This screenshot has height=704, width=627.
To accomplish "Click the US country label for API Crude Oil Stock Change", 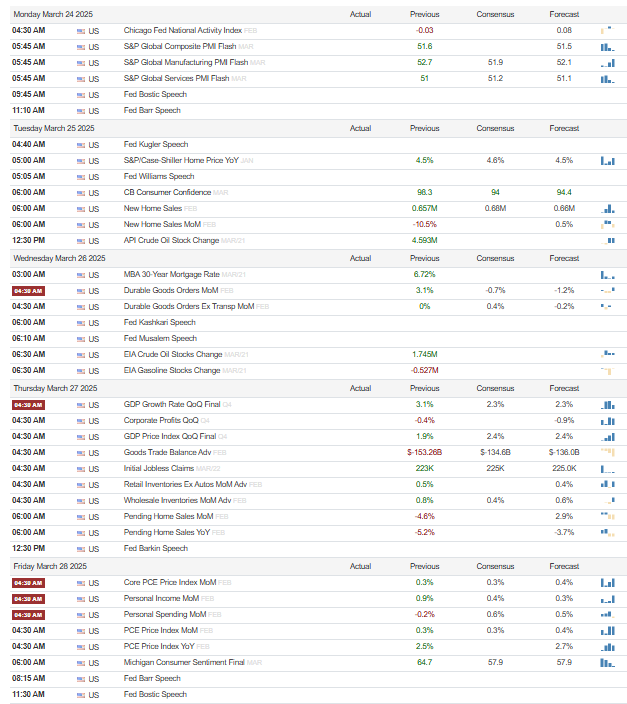I will tap(93, 241).
